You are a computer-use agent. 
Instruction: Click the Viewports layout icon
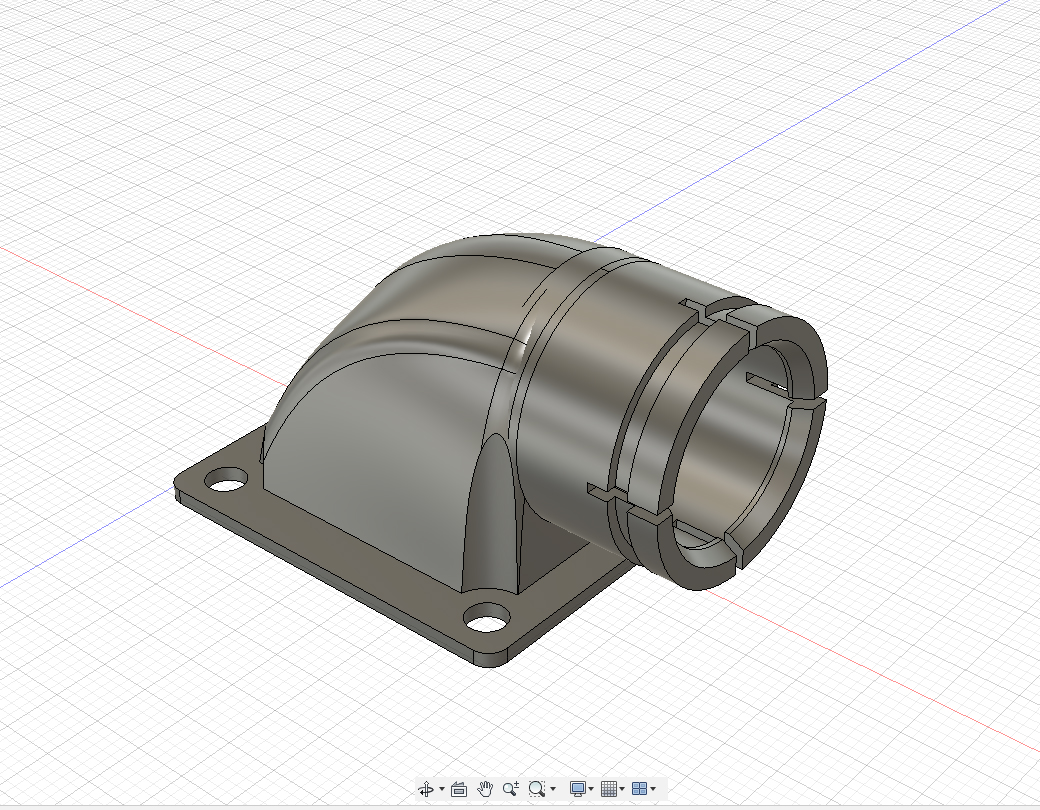coord(639,789)
